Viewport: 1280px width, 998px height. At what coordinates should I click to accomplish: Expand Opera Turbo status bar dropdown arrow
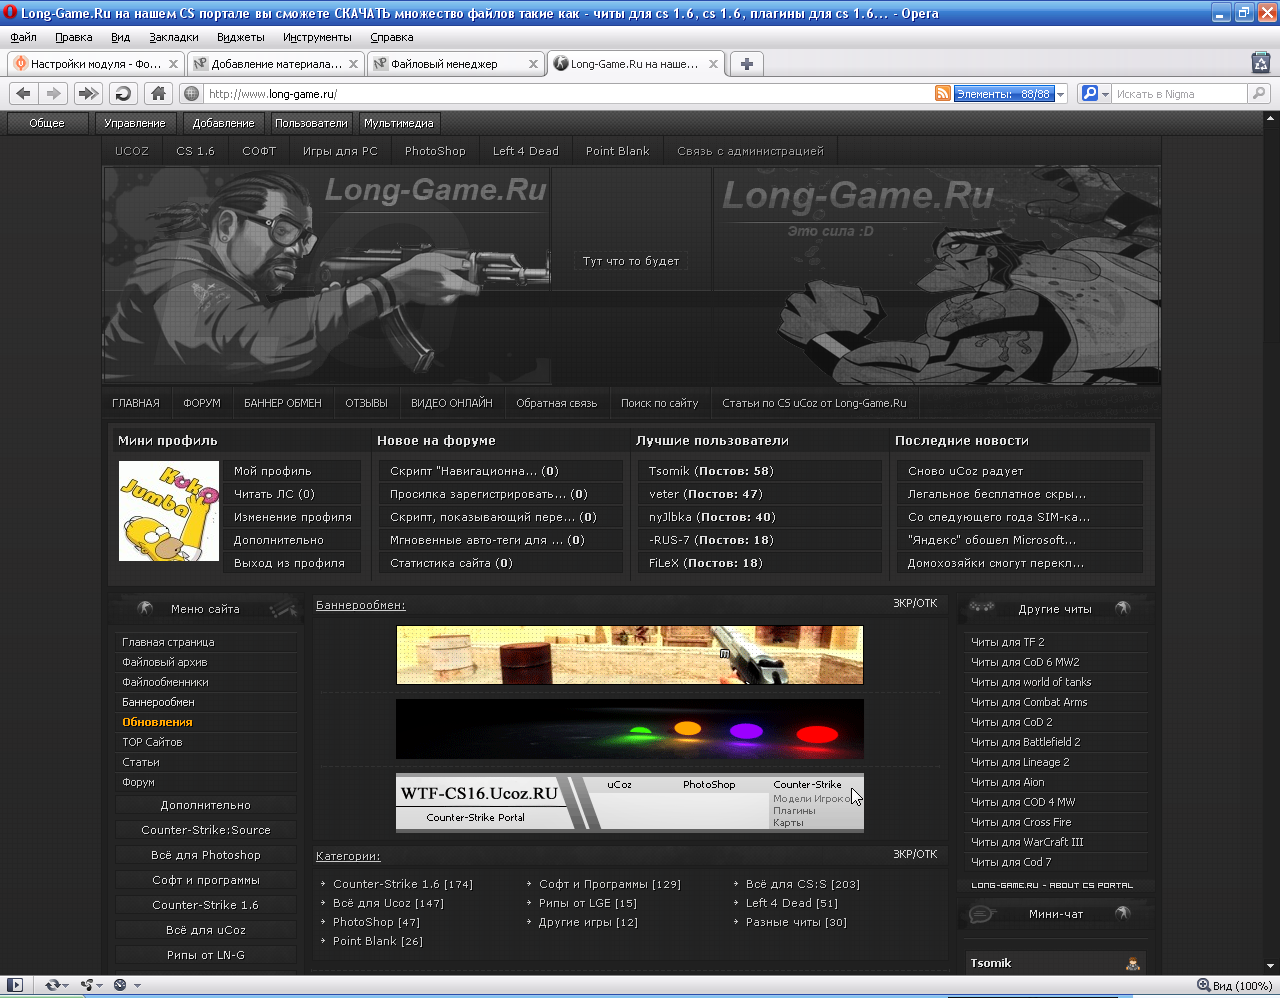(x=137, y=986)
